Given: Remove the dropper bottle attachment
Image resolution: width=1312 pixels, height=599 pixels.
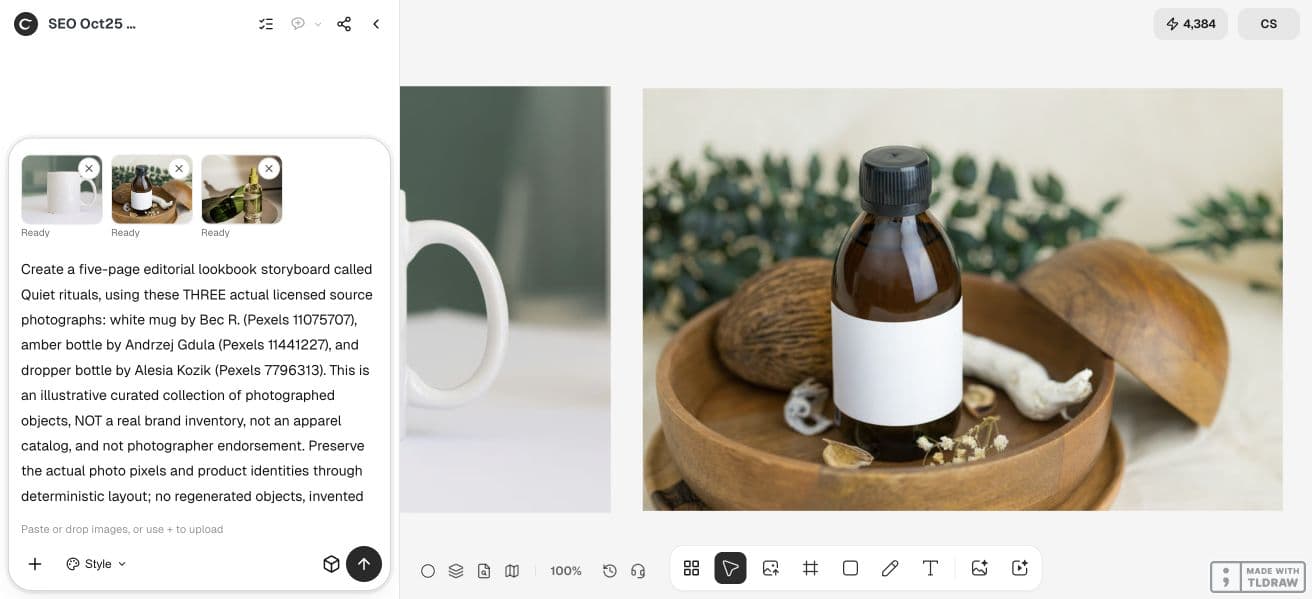Looking at the screenshot, I should tap(269, 168).
